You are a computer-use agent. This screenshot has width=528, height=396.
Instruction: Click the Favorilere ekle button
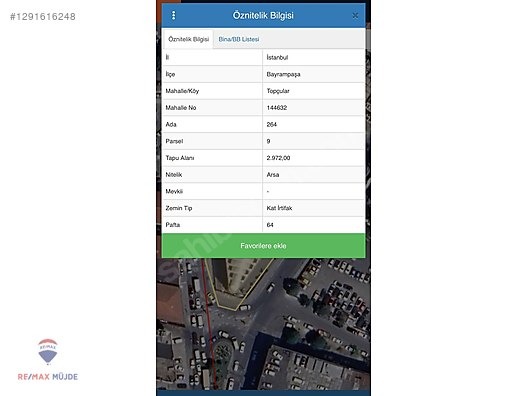point(263,246)
